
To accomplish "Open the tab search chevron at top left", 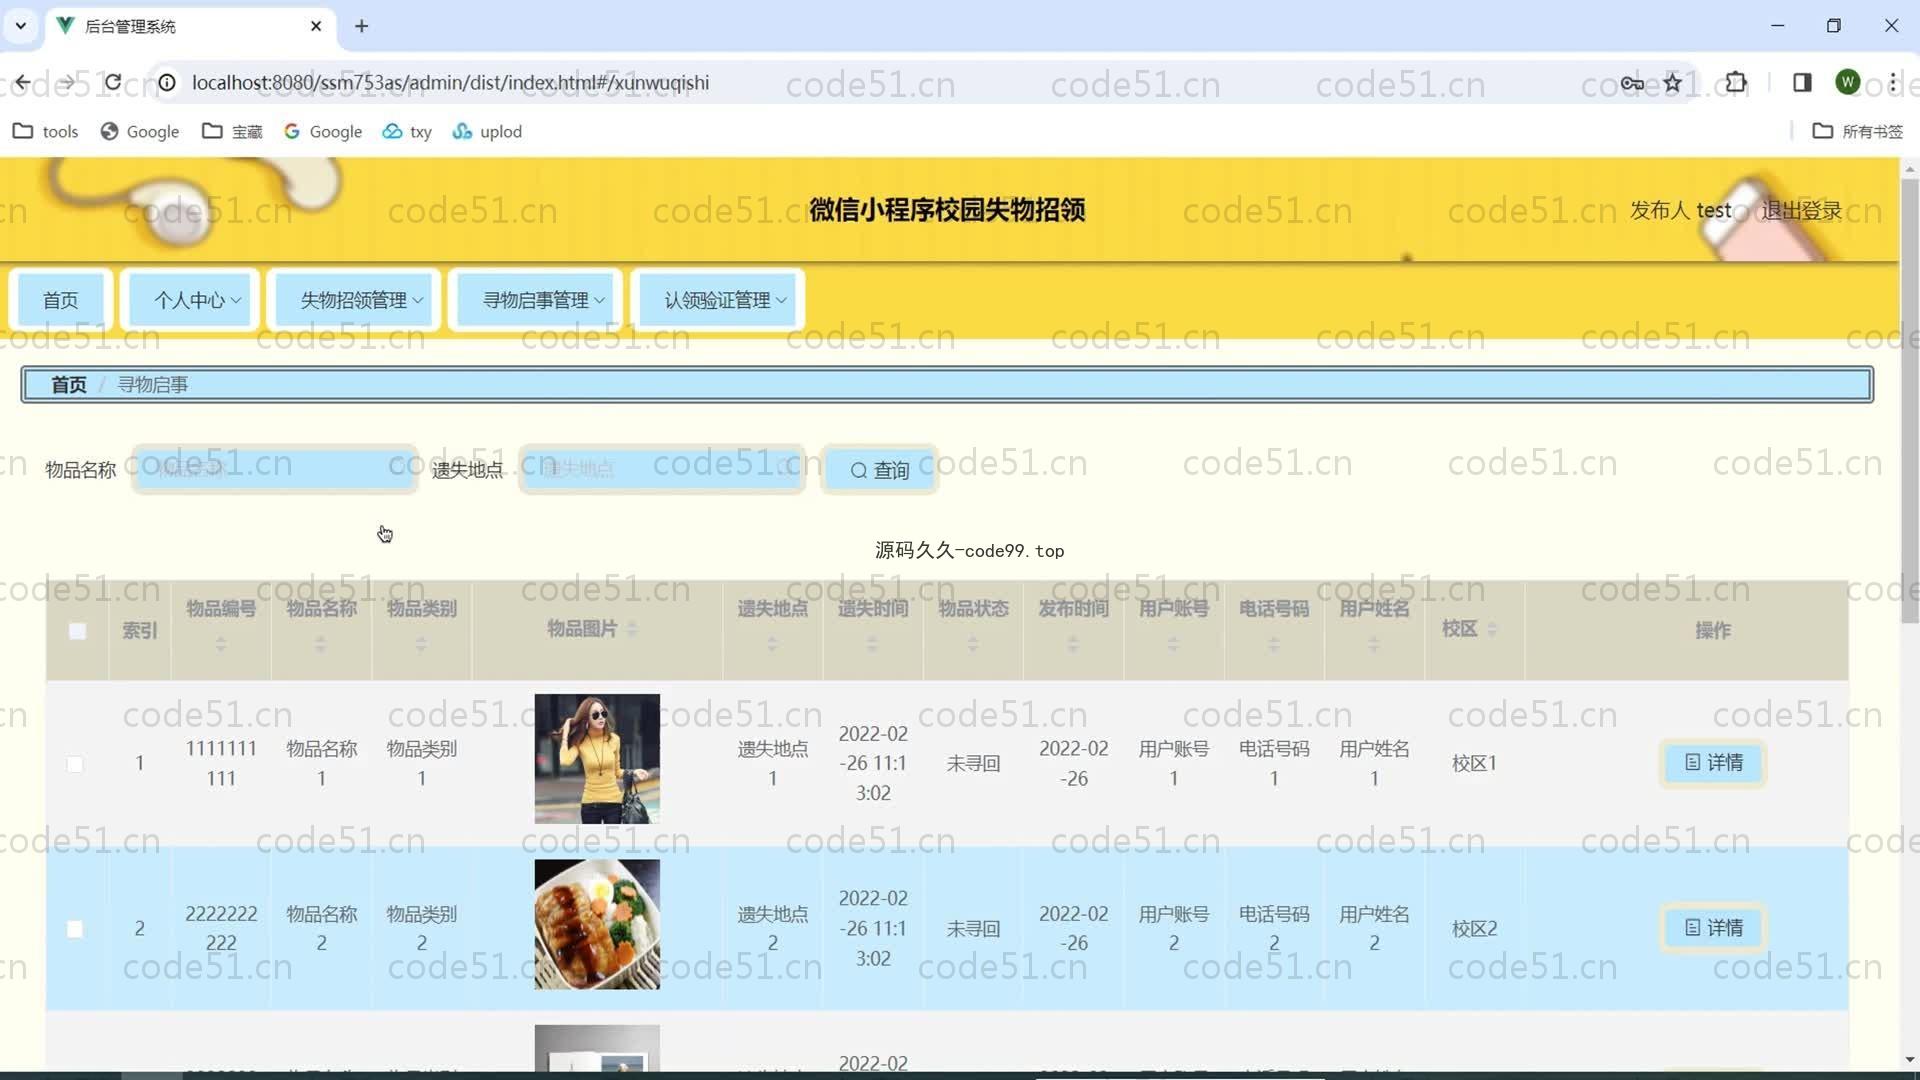I will (x=21, y=26).
